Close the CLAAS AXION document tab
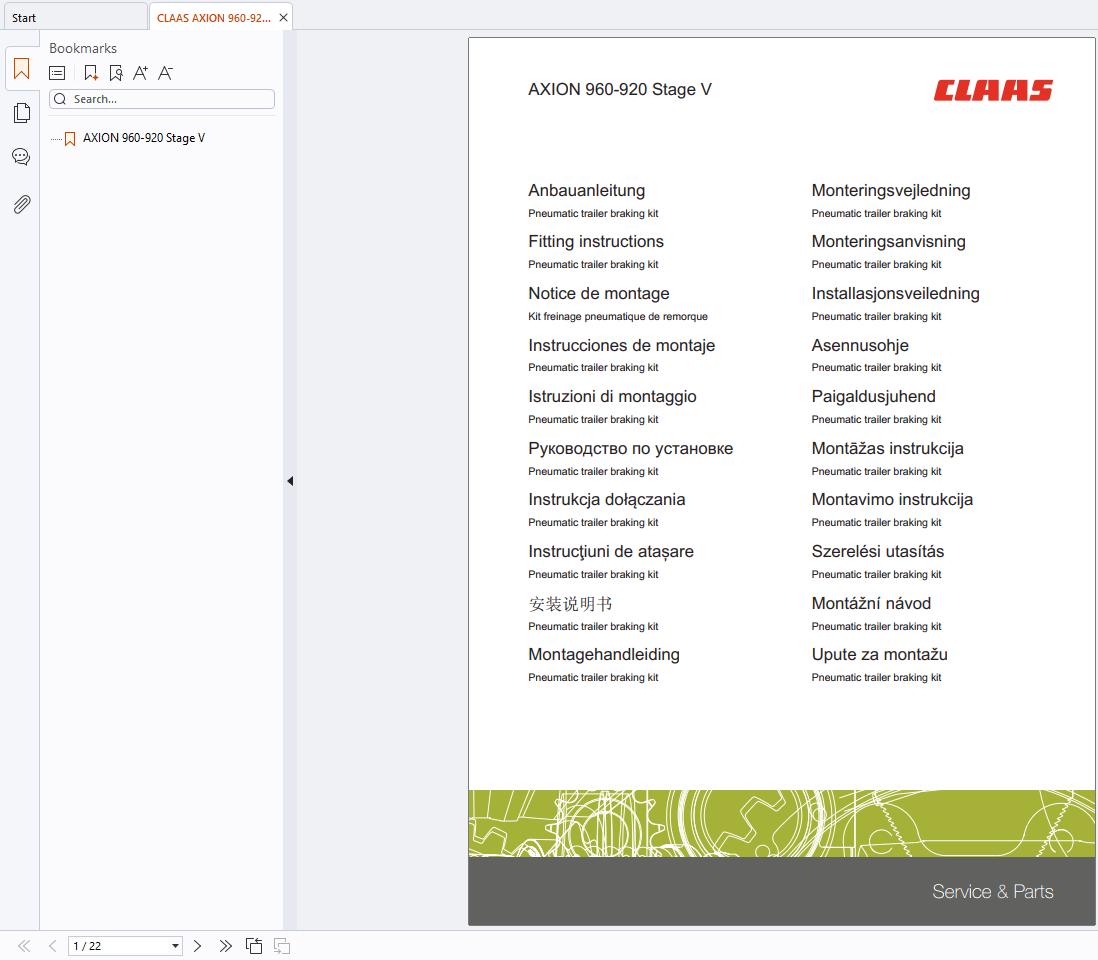The image size is (1098, 960). pos(284,18)
